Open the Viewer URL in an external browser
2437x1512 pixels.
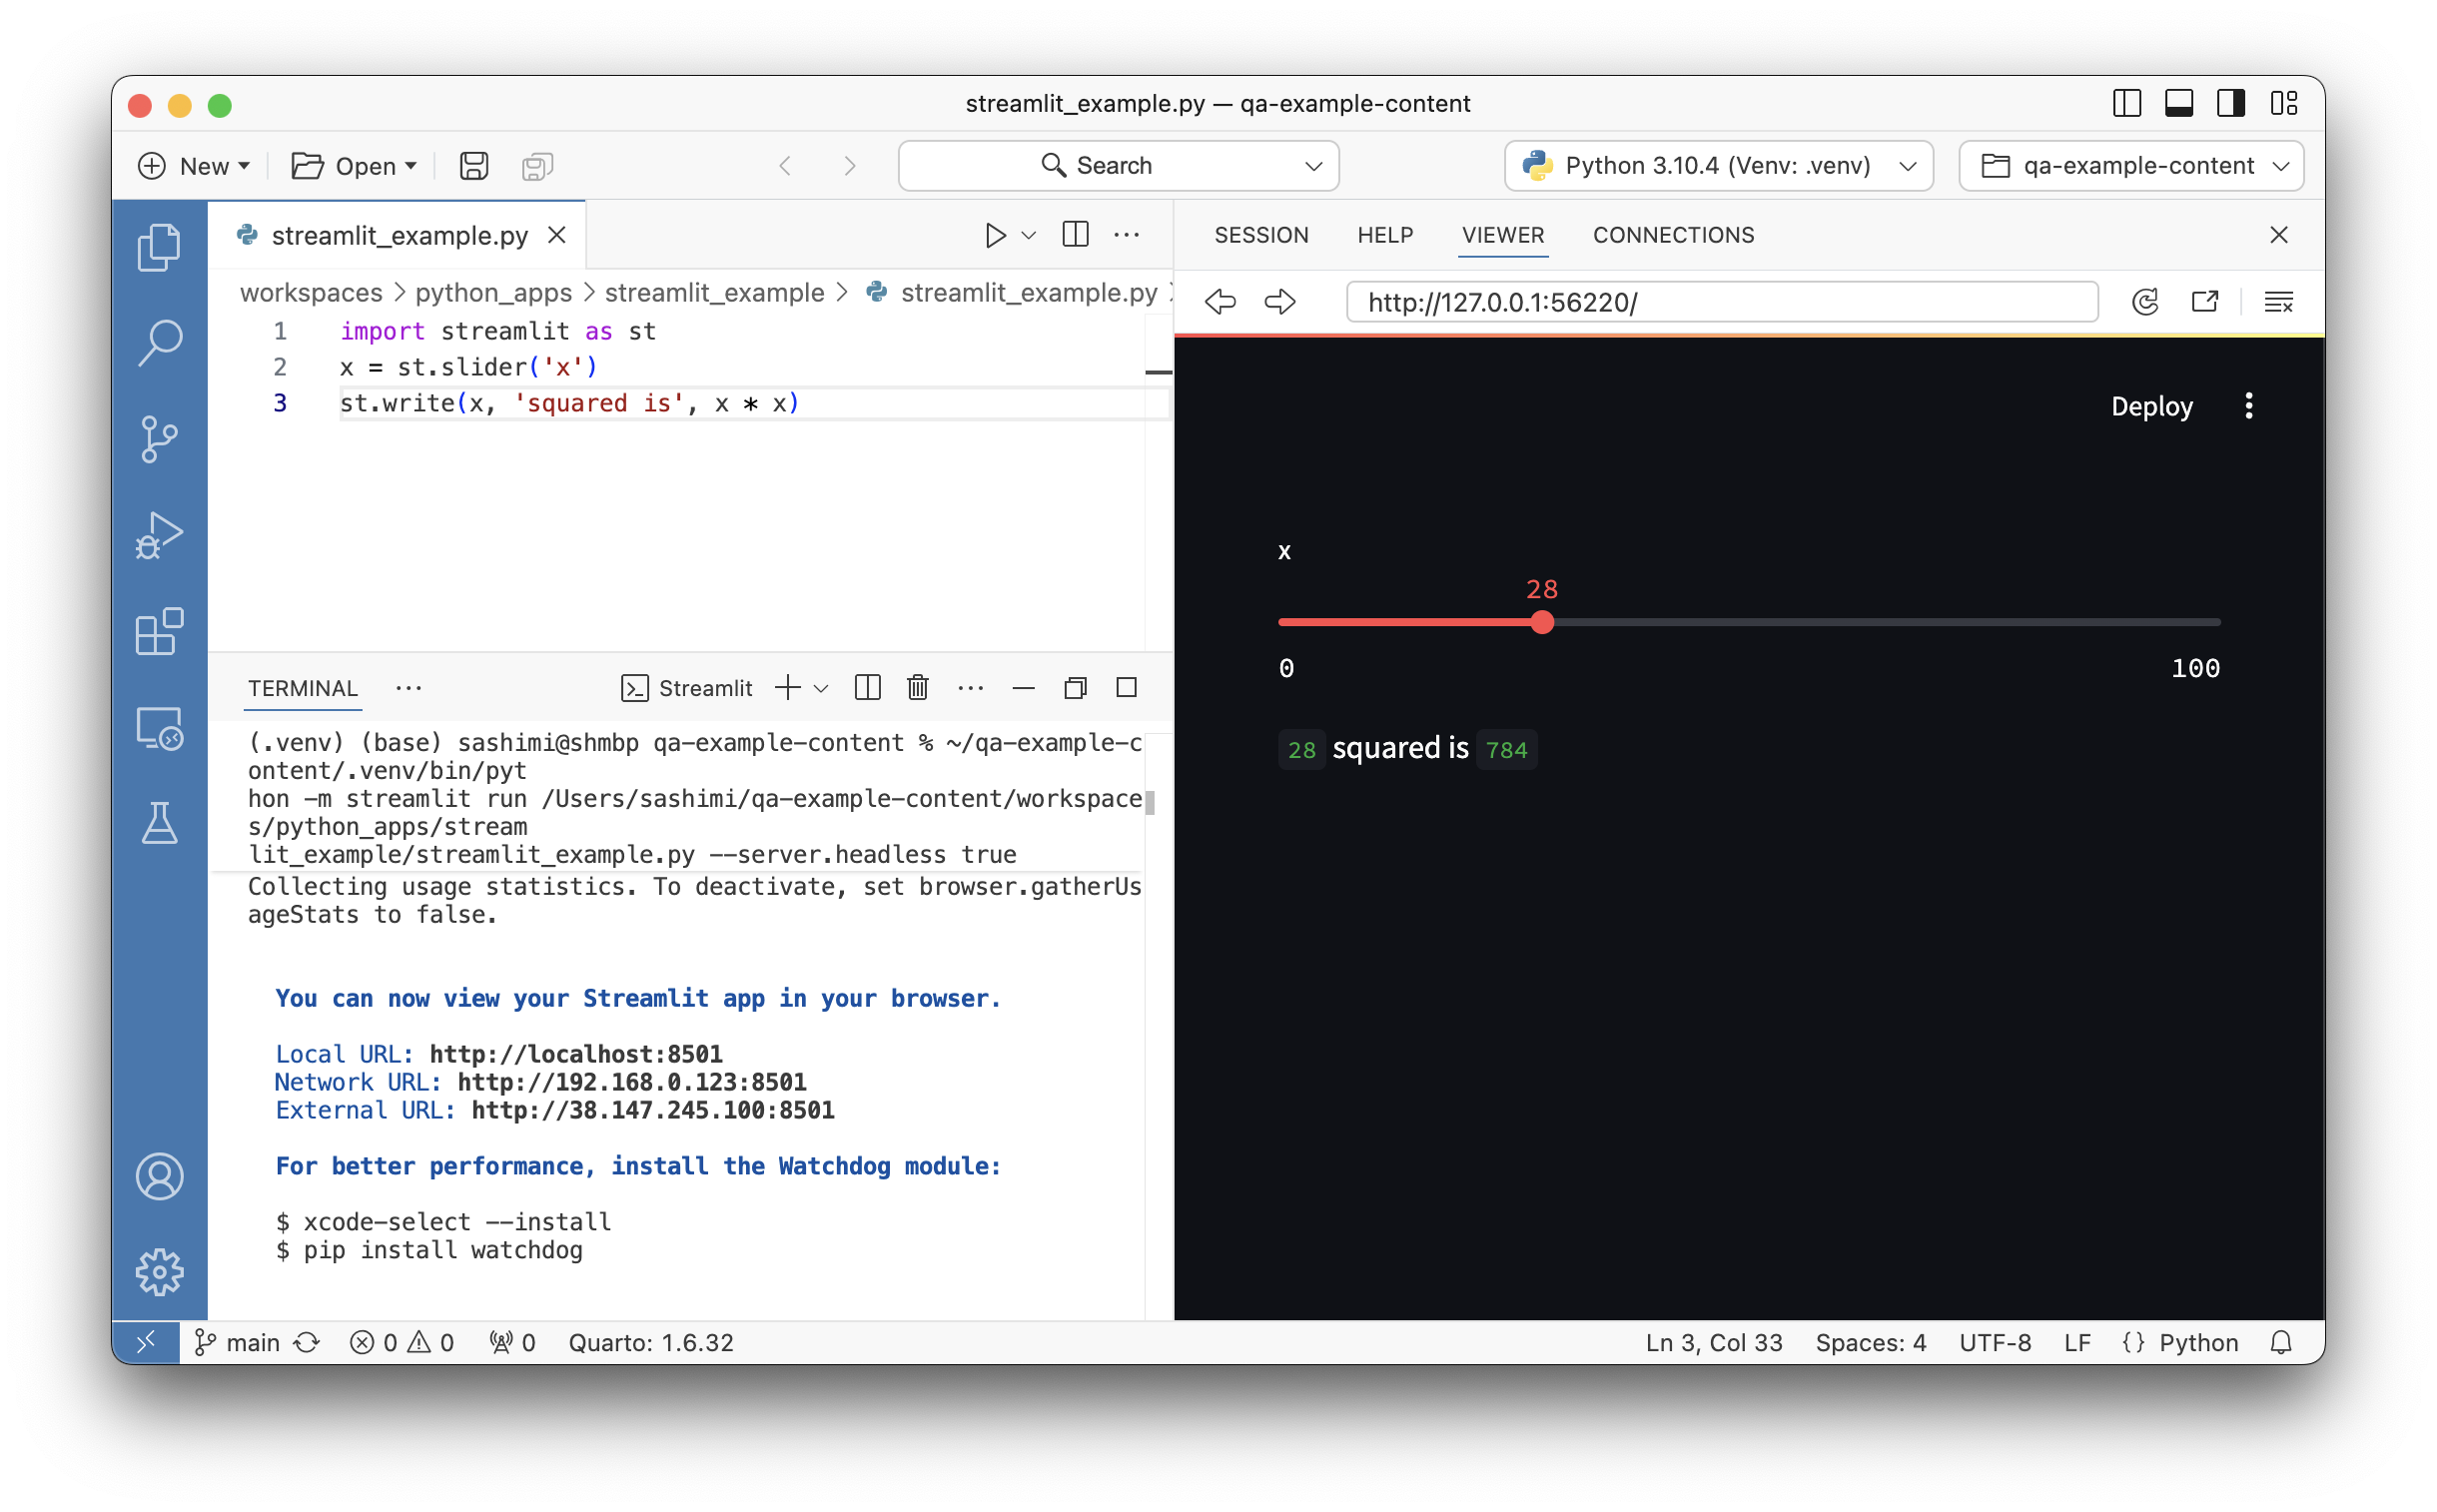tap(2206, 301)
